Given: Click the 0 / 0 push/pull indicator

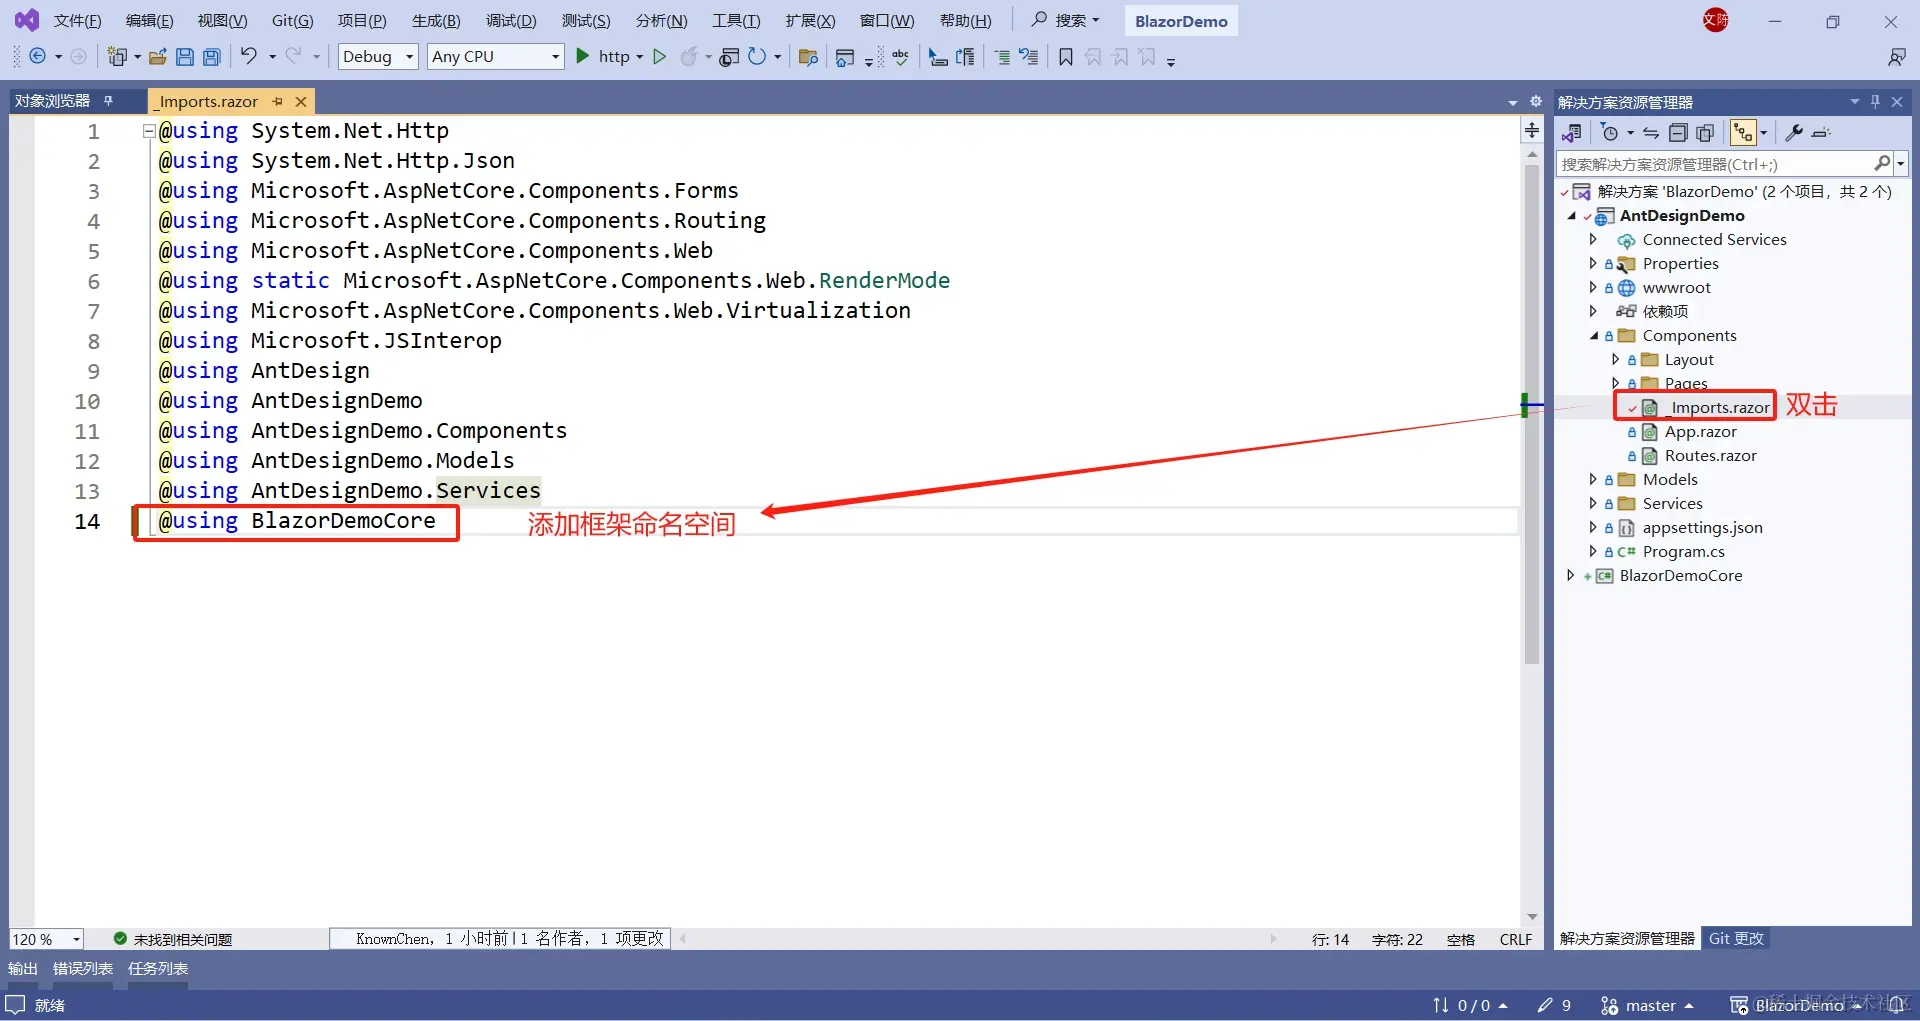Looking at the screenshot, I should click(x=1469, y=1005).
